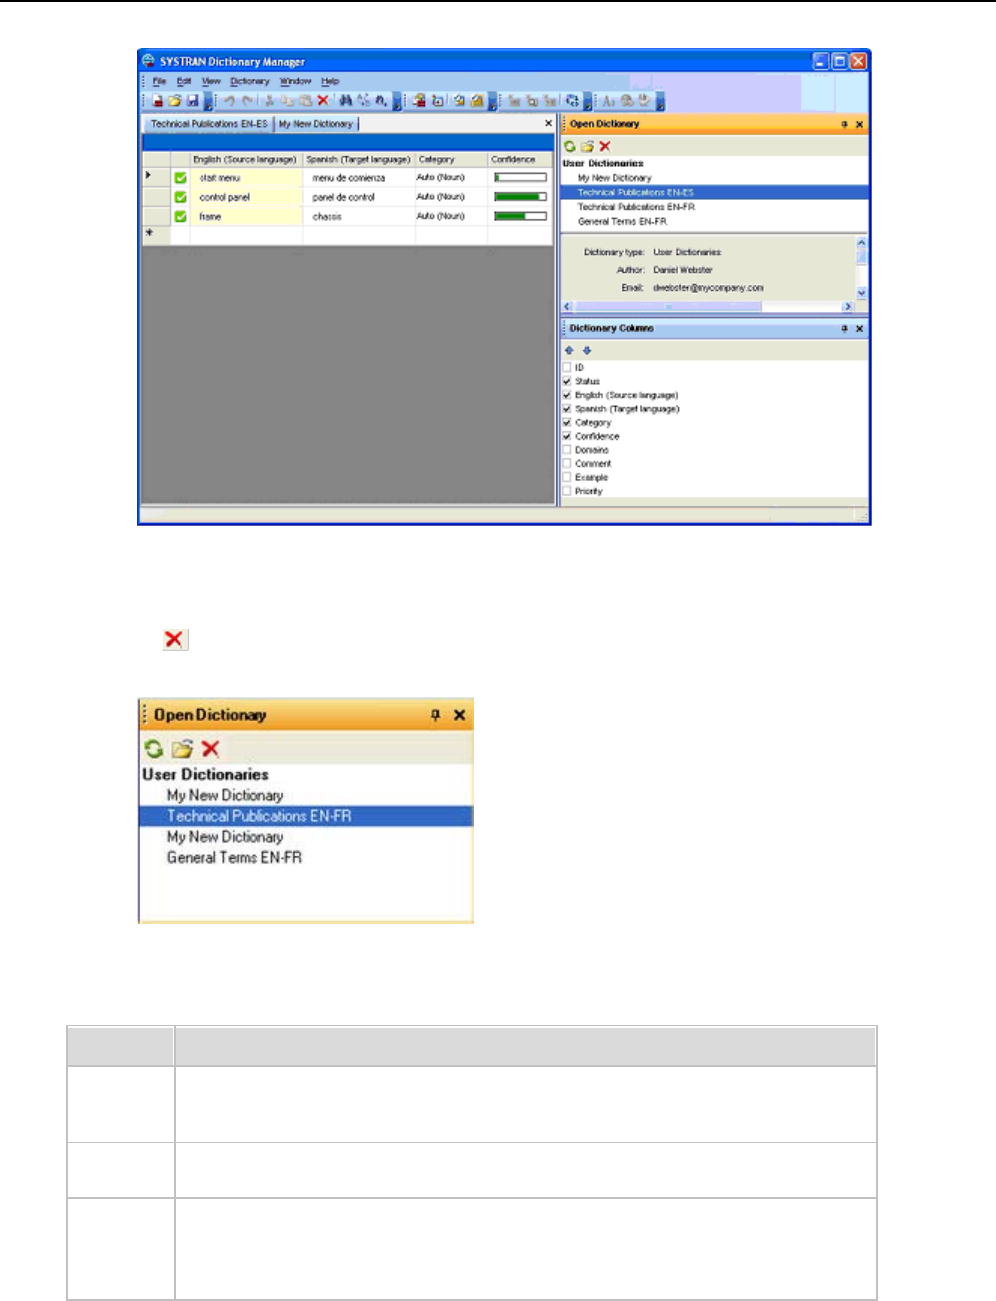Click the blue Move Up arrow in Dictionary Columns

pos(570,351)
